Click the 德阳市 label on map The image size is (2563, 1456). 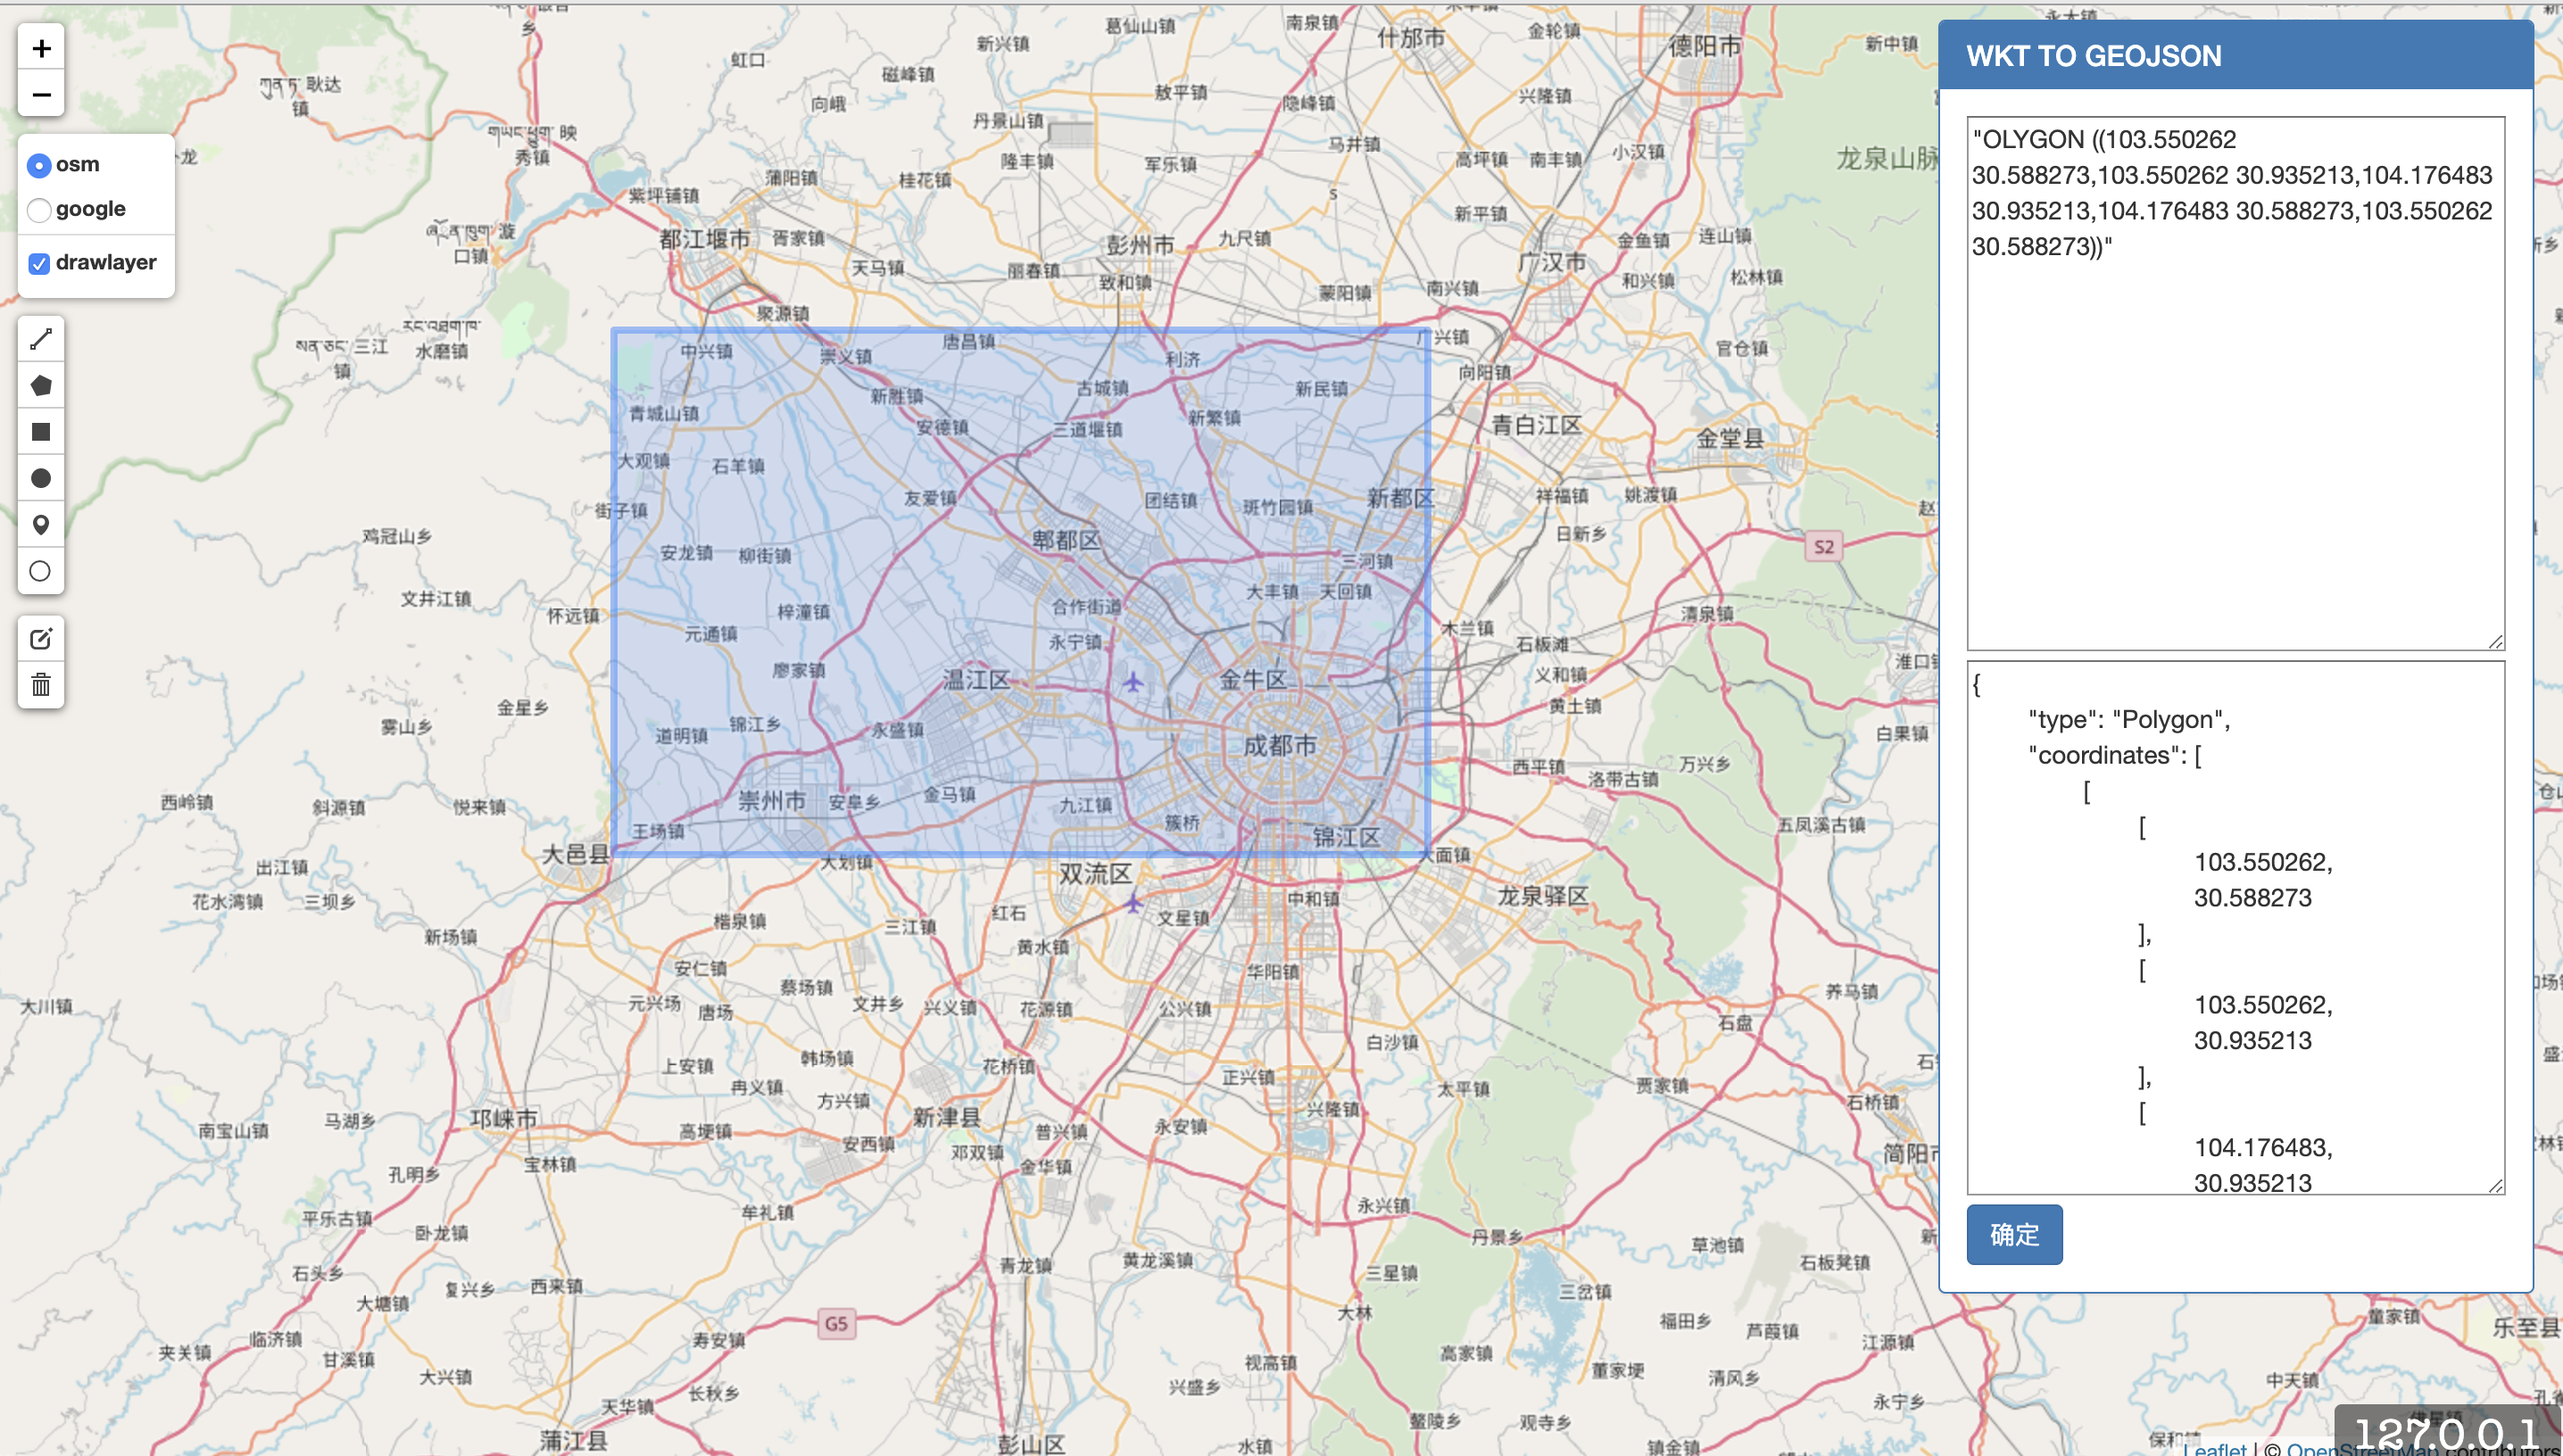pyautogui.click(x=1705, y=46)
